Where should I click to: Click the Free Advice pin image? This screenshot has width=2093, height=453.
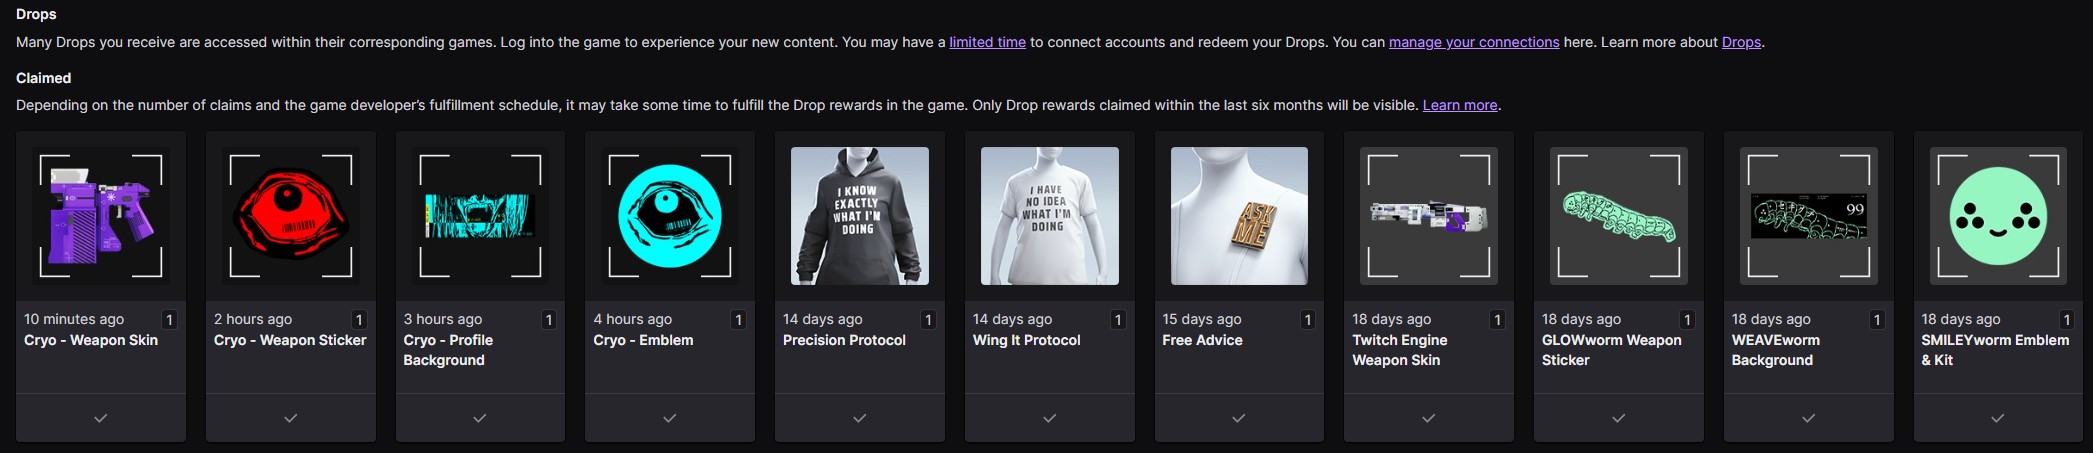click(x=1239, y=216)
